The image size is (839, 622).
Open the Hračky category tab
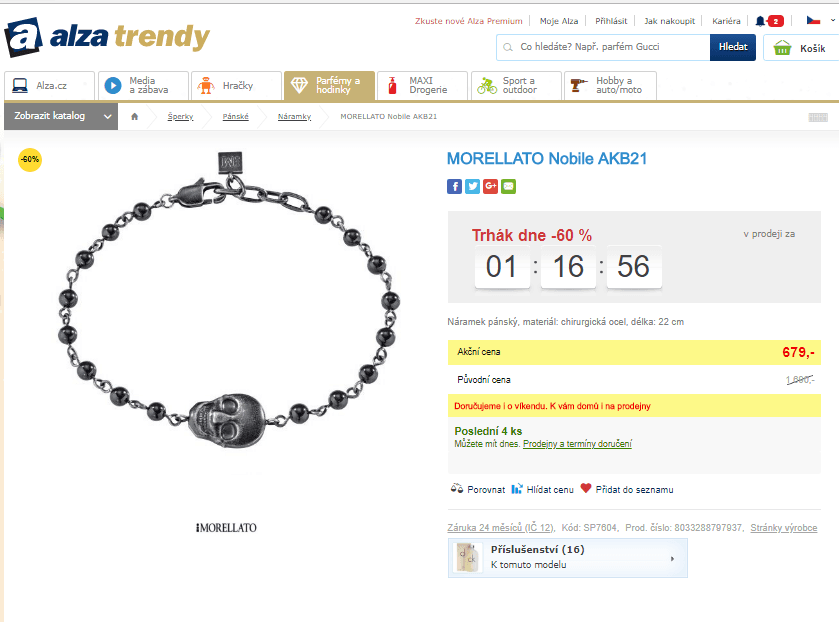tap(236, 86)
